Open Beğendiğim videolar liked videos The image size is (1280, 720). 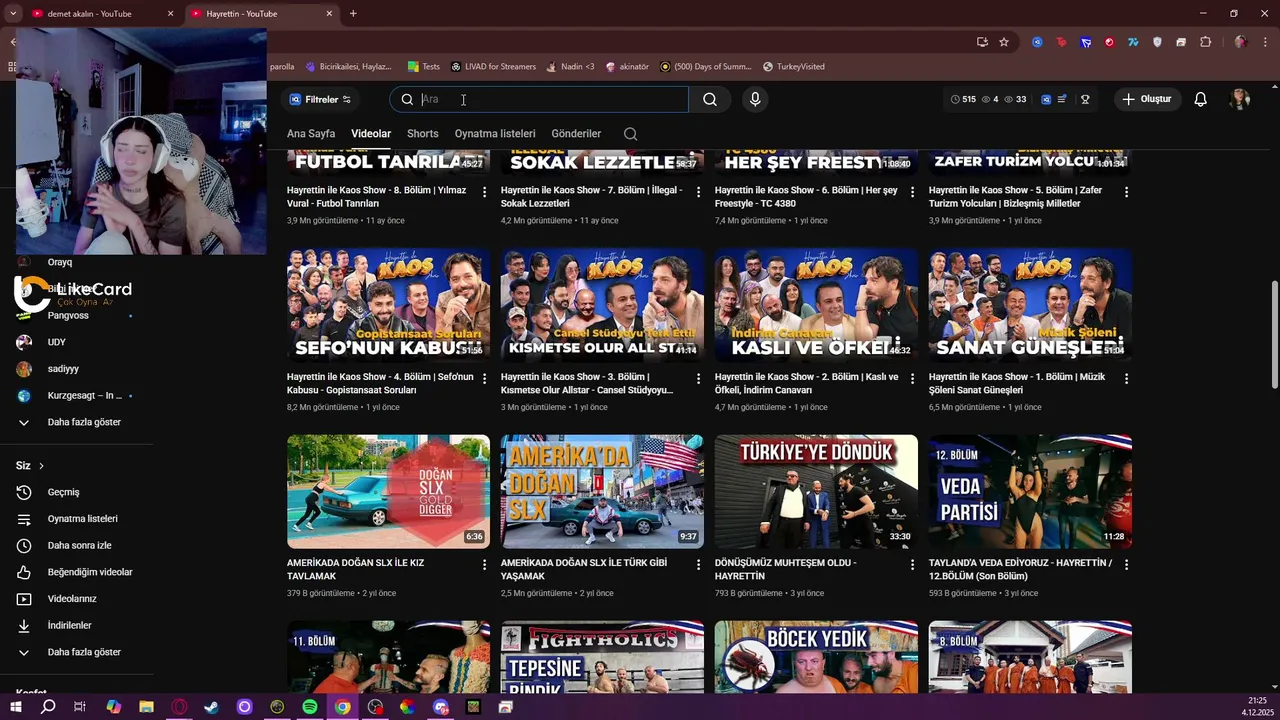[x=90, y=572]
